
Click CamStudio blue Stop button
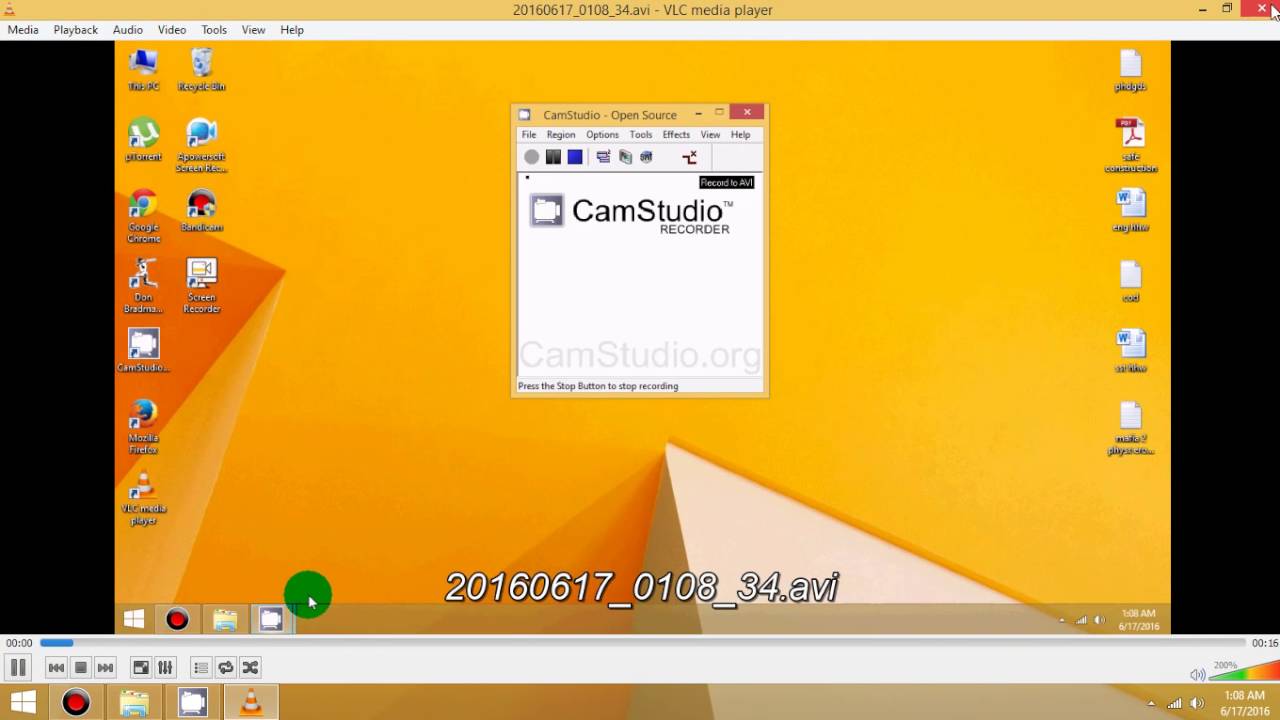[x=575, y=157]
